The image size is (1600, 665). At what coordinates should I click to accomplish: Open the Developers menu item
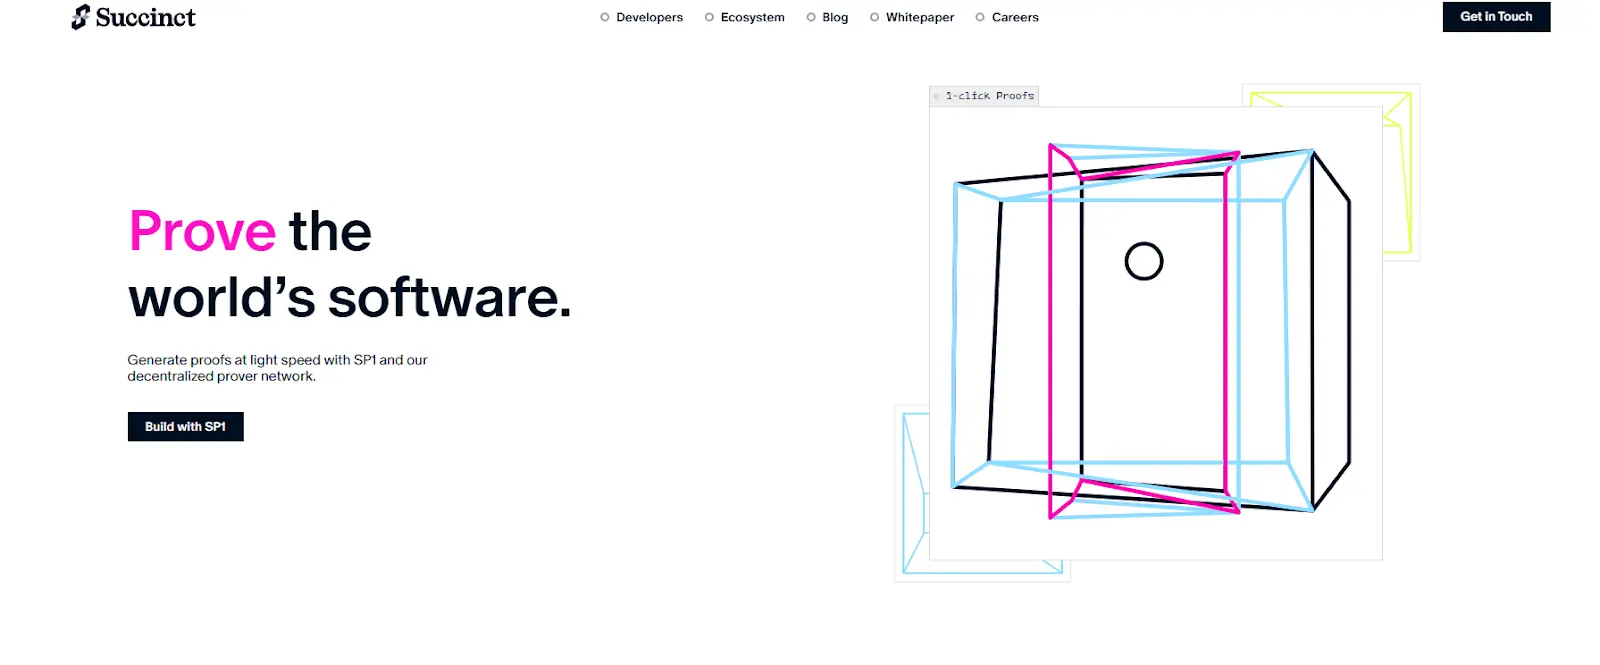(x=649, y=17)
